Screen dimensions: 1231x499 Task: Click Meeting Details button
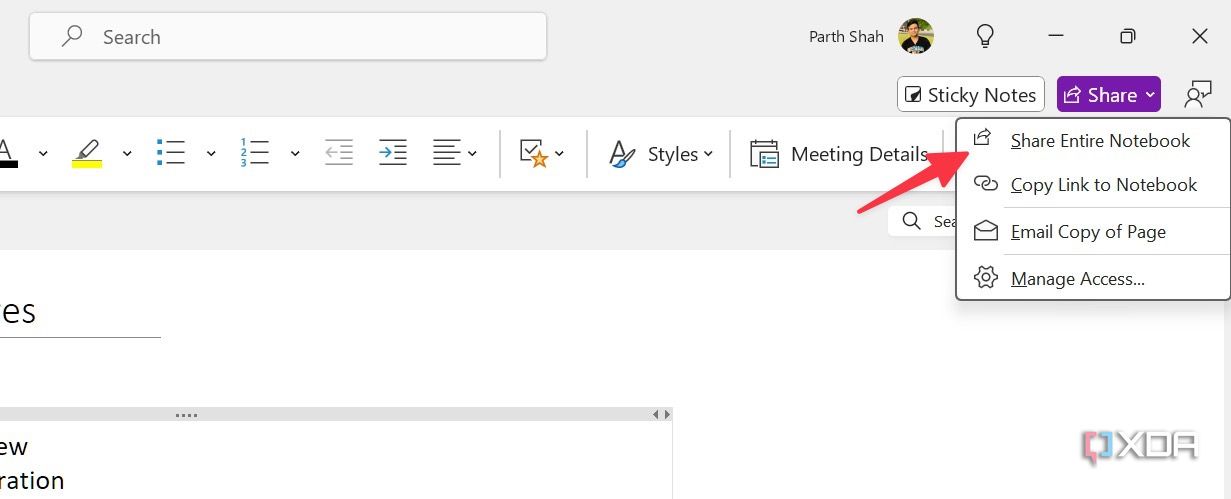[x=839, y=154]
